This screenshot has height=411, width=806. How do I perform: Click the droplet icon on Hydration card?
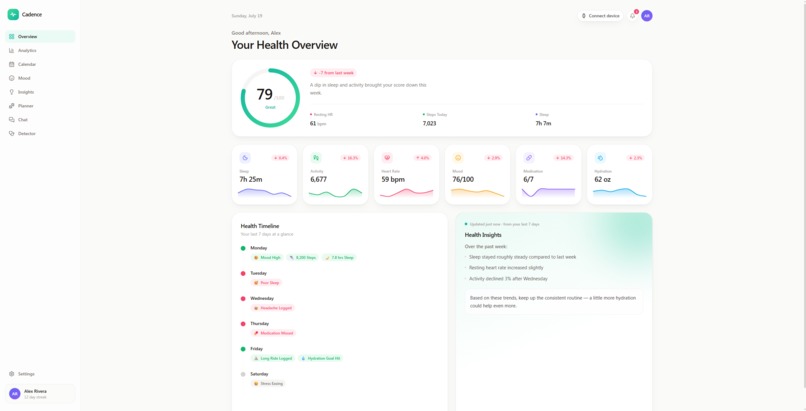[600, 158]
